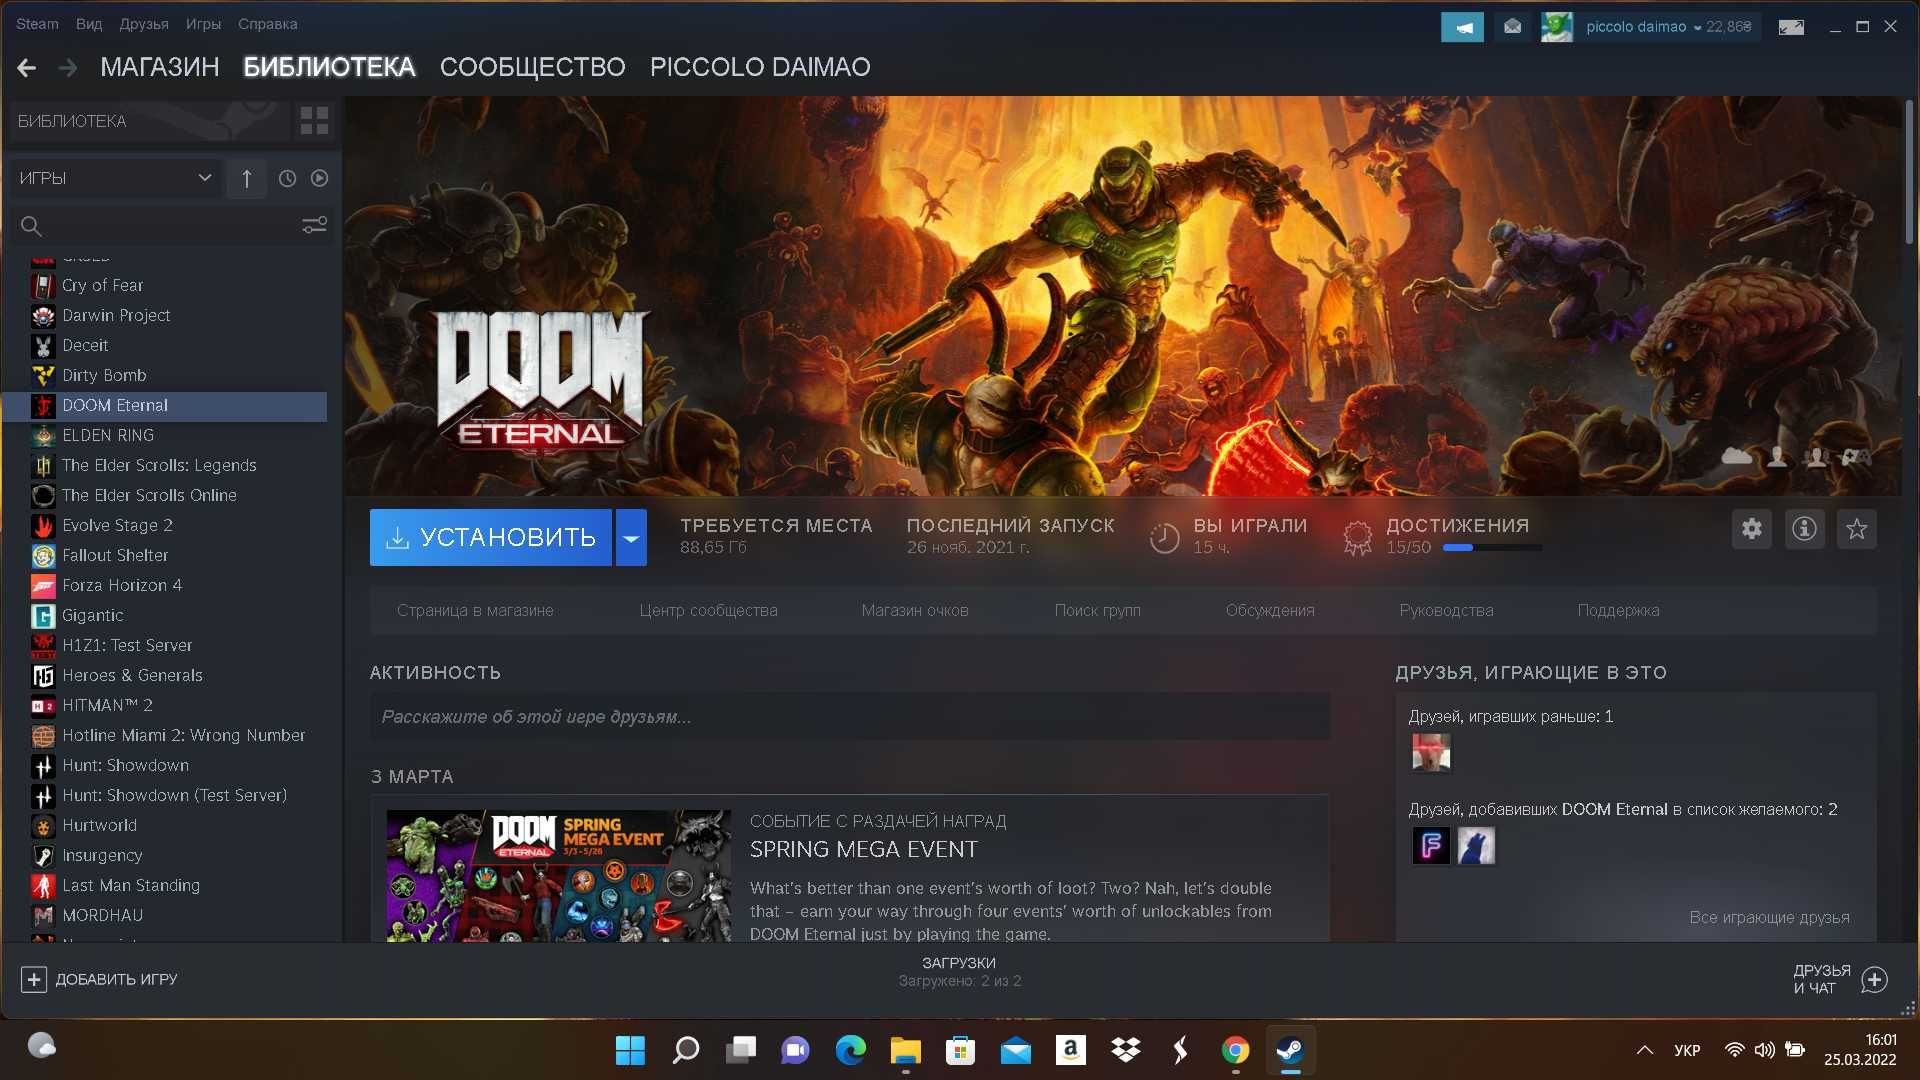
Task: Sort games with the up arrow button
Action: (246, 178)
